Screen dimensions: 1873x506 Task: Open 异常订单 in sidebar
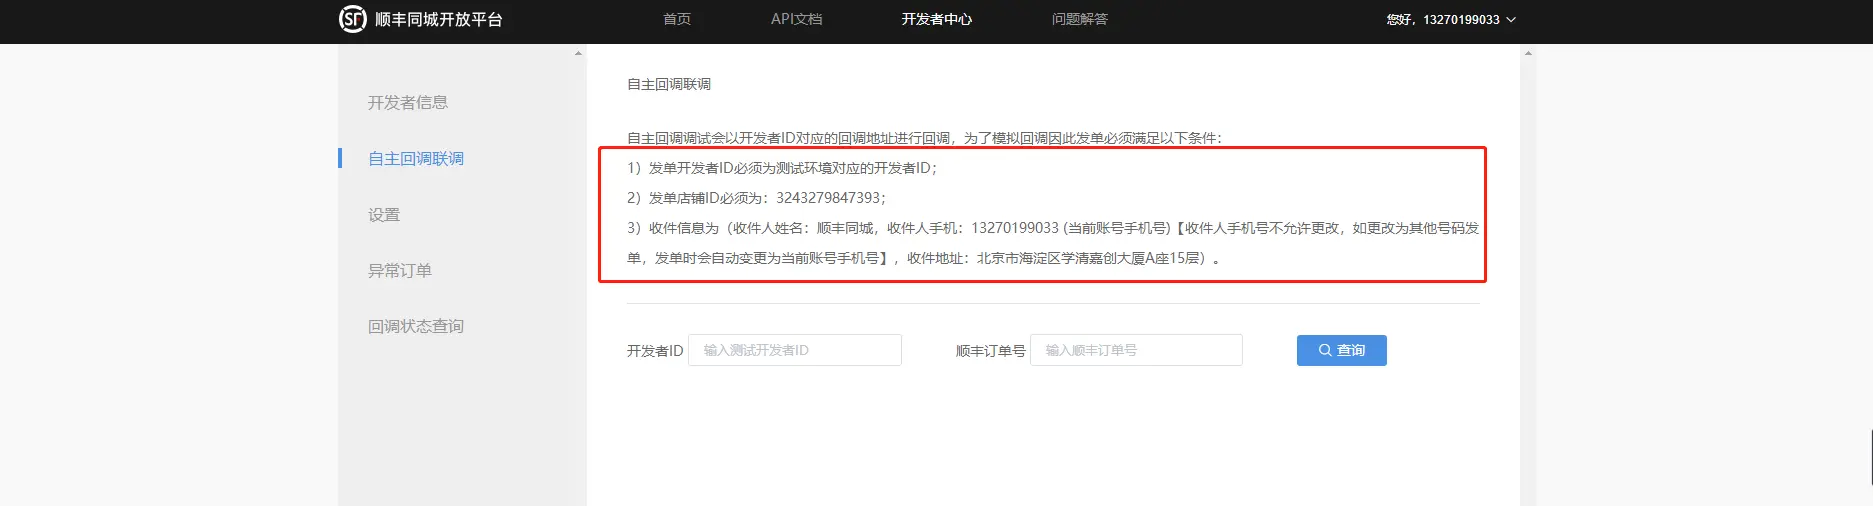coord(400,270)
